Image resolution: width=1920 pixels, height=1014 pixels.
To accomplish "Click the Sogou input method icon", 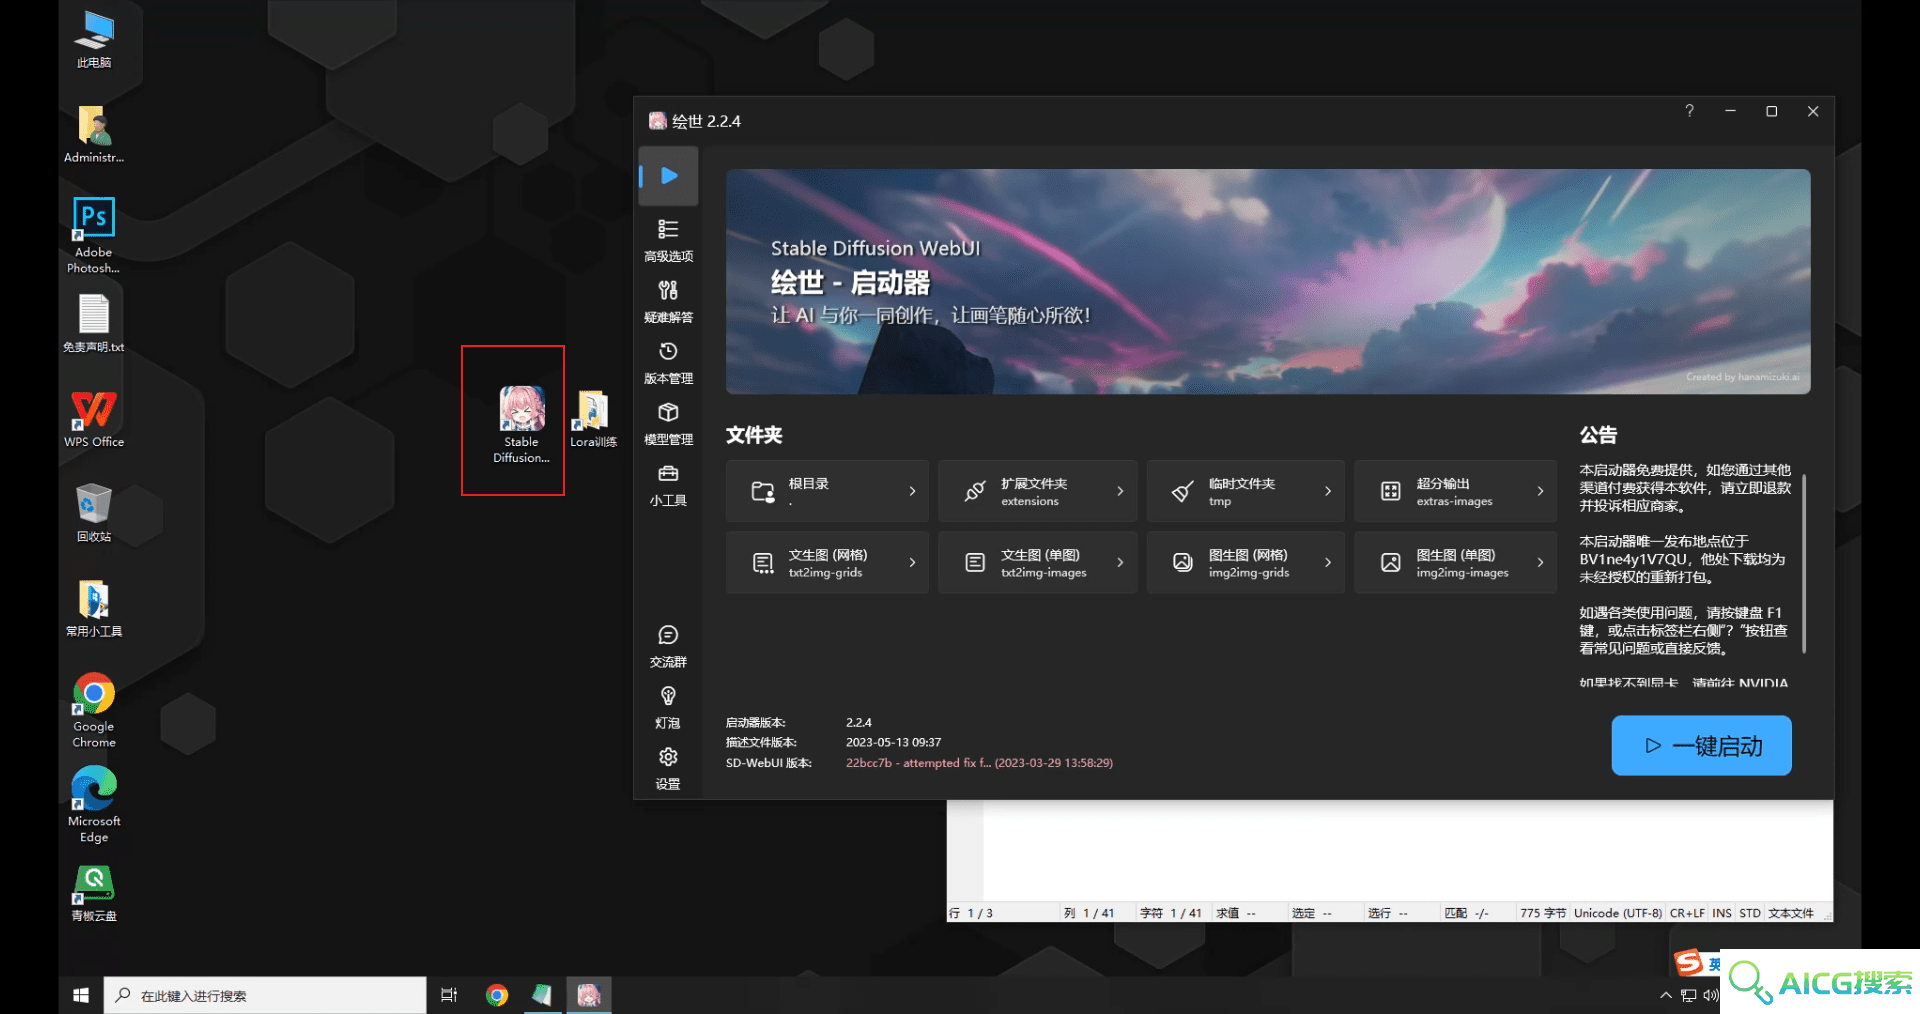I will 1689,963.
